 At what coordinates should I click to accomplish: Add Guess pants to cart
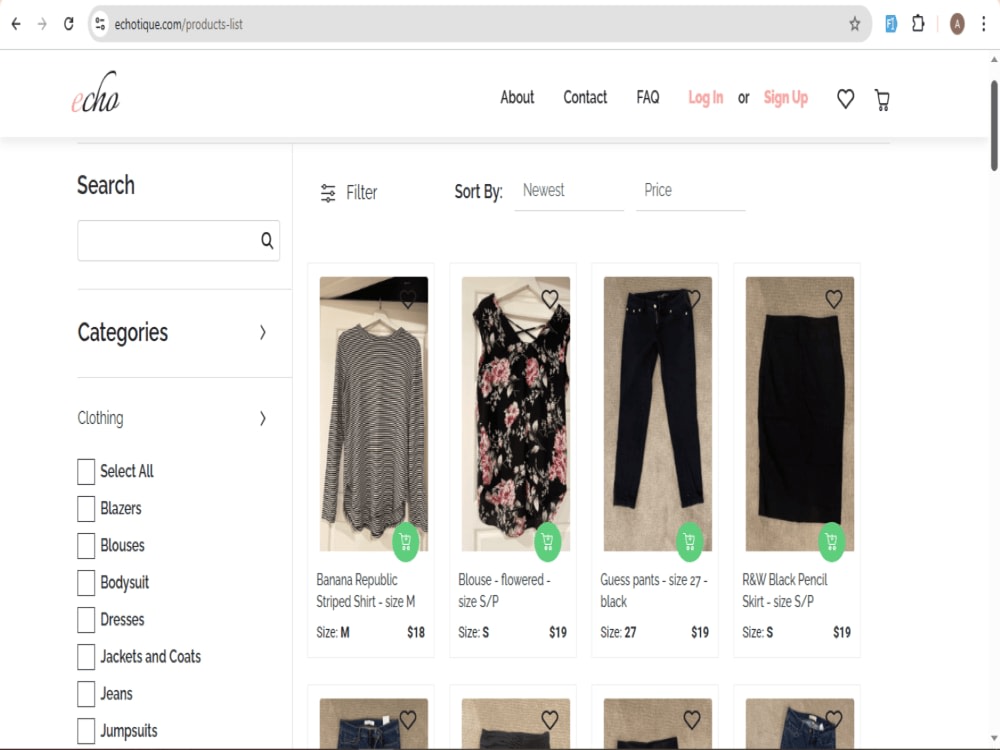(689, 542)
